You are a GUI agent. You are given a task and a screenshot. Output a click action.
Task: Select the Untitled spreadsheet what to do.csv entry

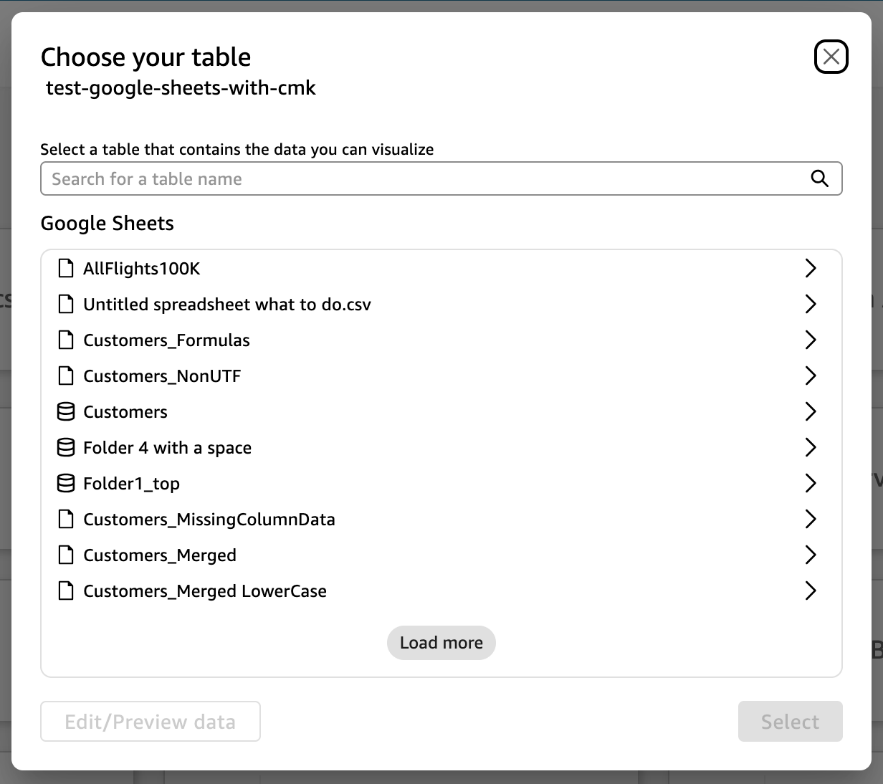227,304
